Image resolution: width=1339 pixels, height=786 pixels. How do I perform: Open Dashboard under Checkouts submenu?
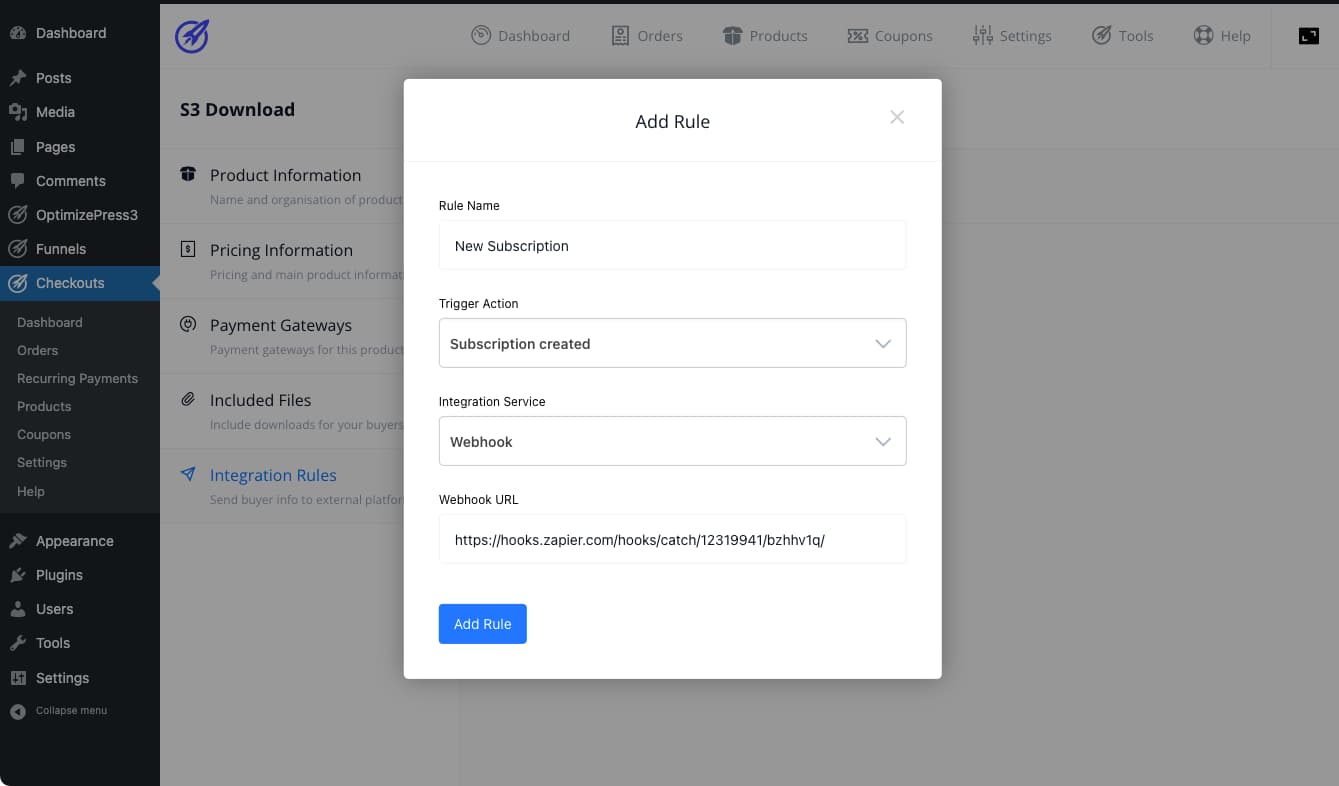coord(50,322)
